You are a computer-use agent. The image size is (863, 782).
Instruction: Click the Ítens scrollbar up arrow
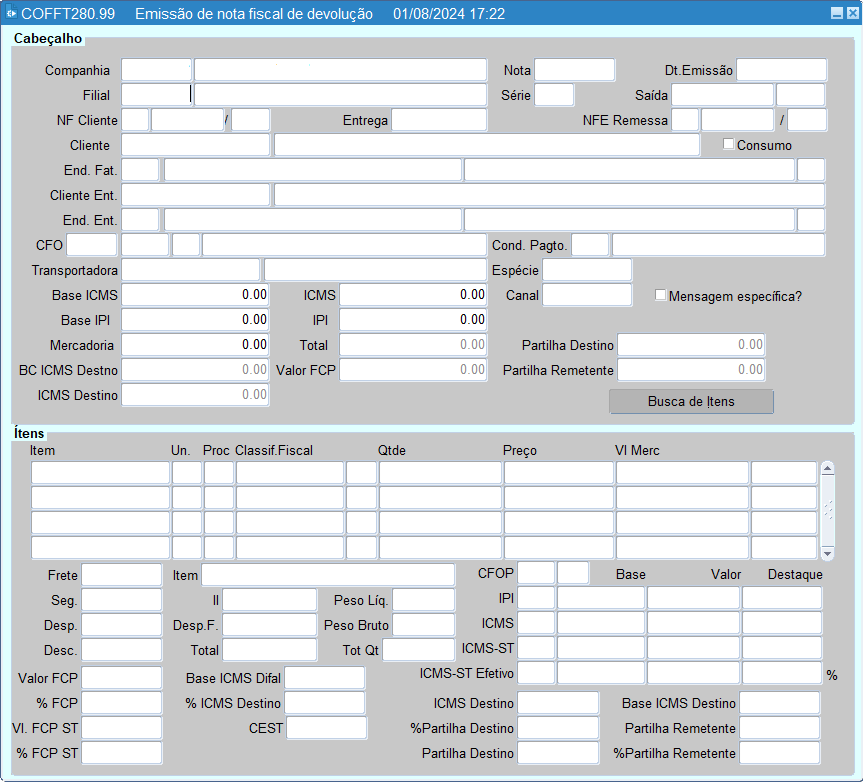pyautogui.click(x=827, y=468)
